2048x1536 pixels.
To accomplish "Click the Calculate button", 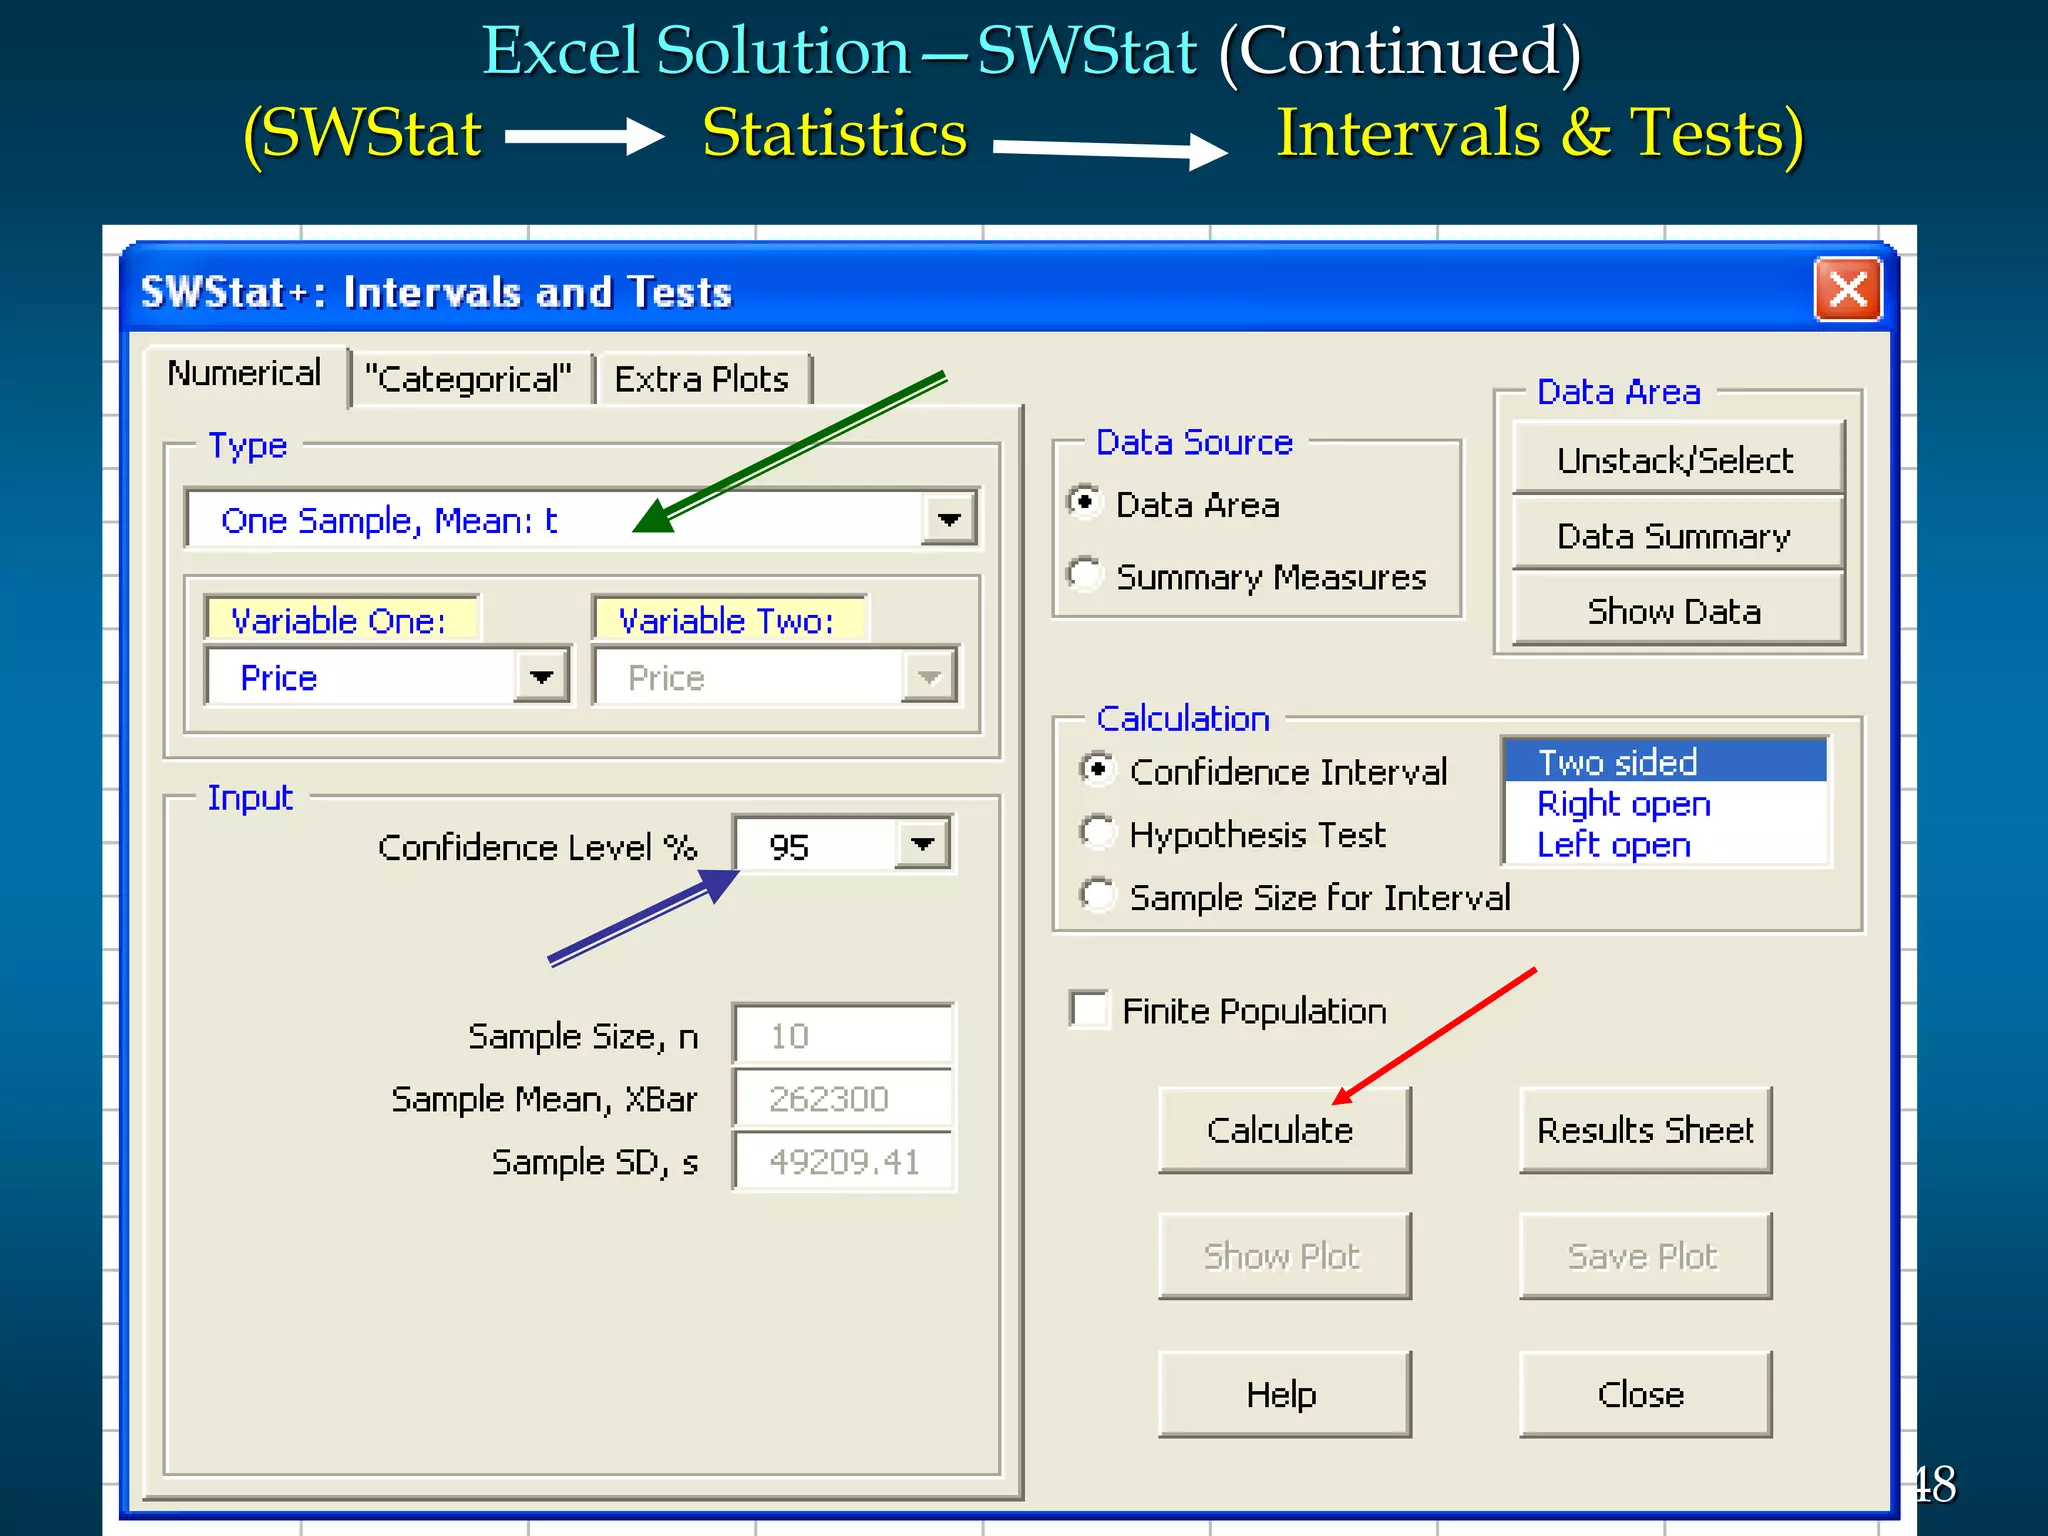I will click(x=1283, y=1130).
